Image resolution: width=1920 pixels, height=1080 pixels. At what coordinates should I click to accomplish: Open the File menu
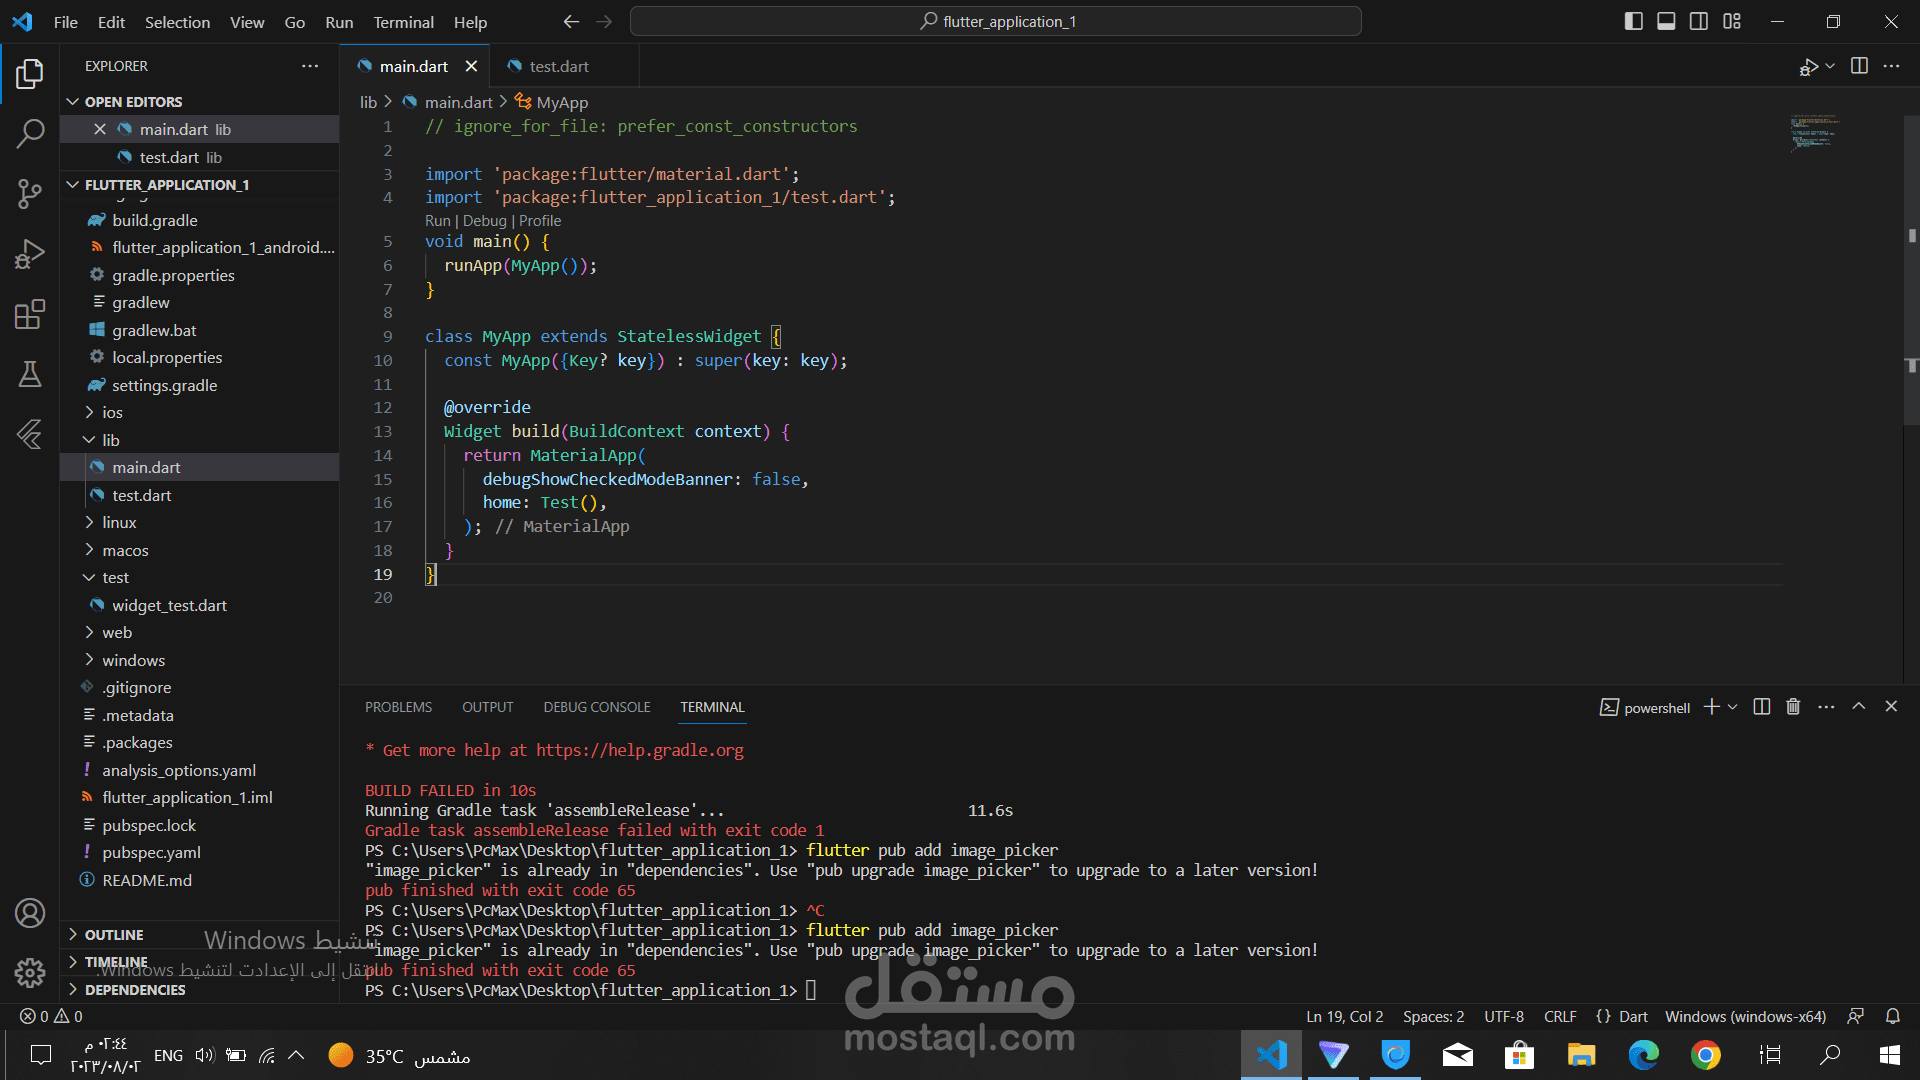65,22
